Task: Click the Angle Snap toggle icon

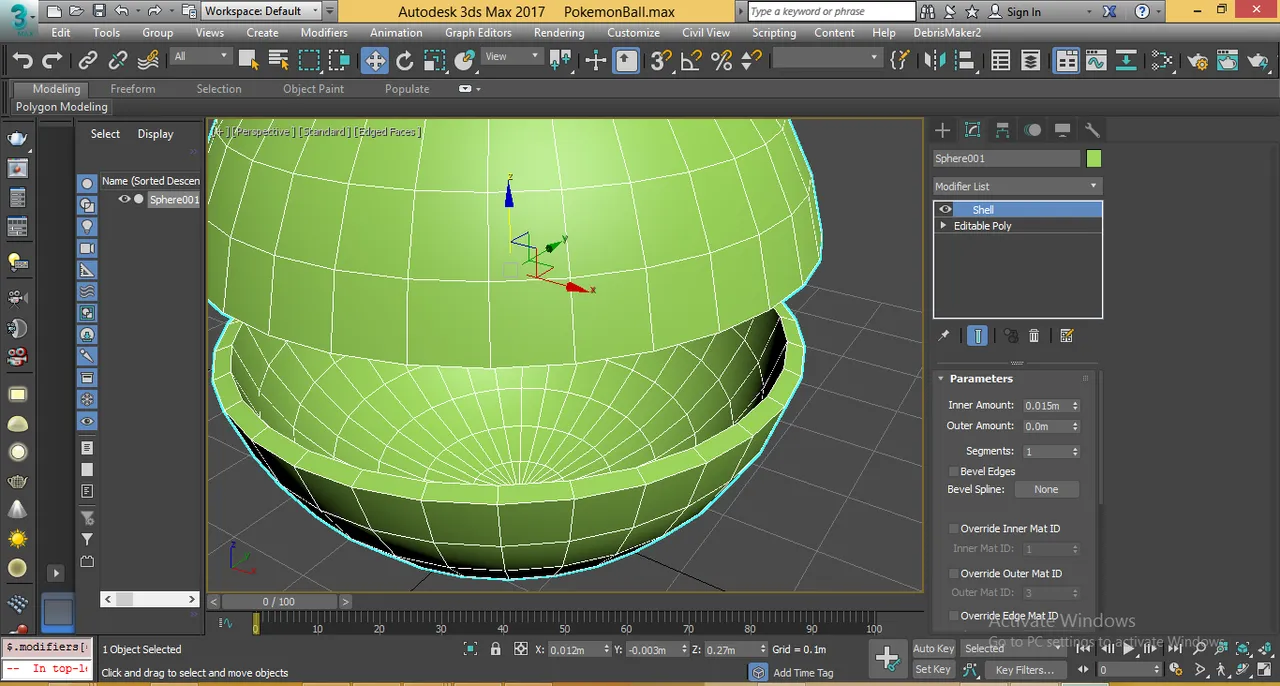Action: point(691,61)
